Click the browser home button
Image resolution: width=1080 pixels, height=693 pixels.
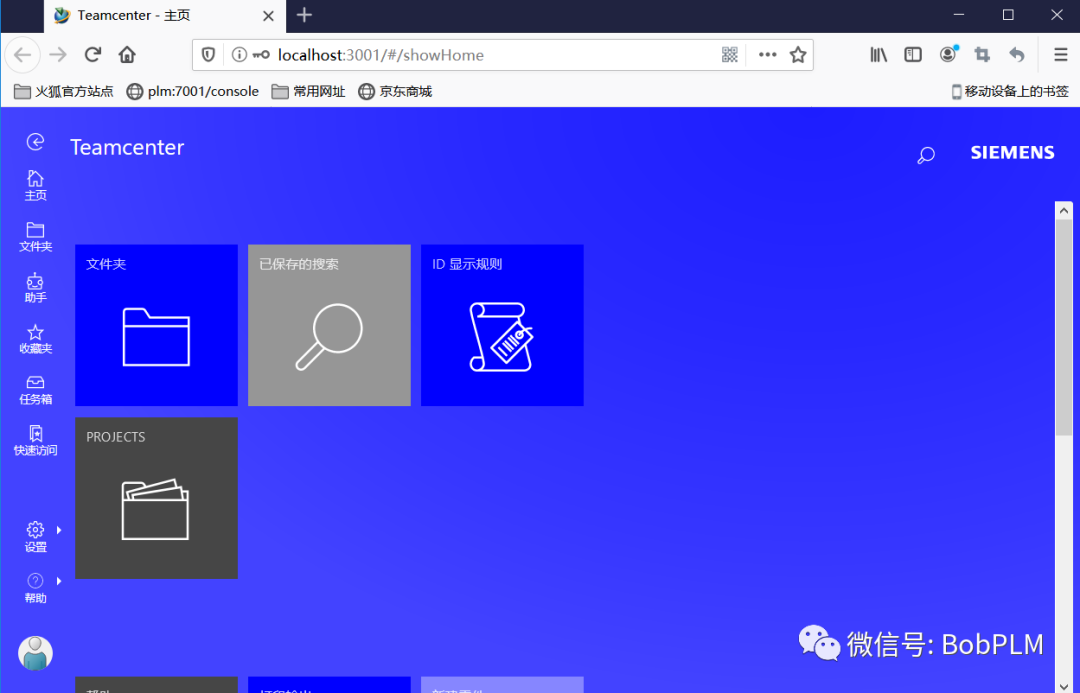click(127, 54)
